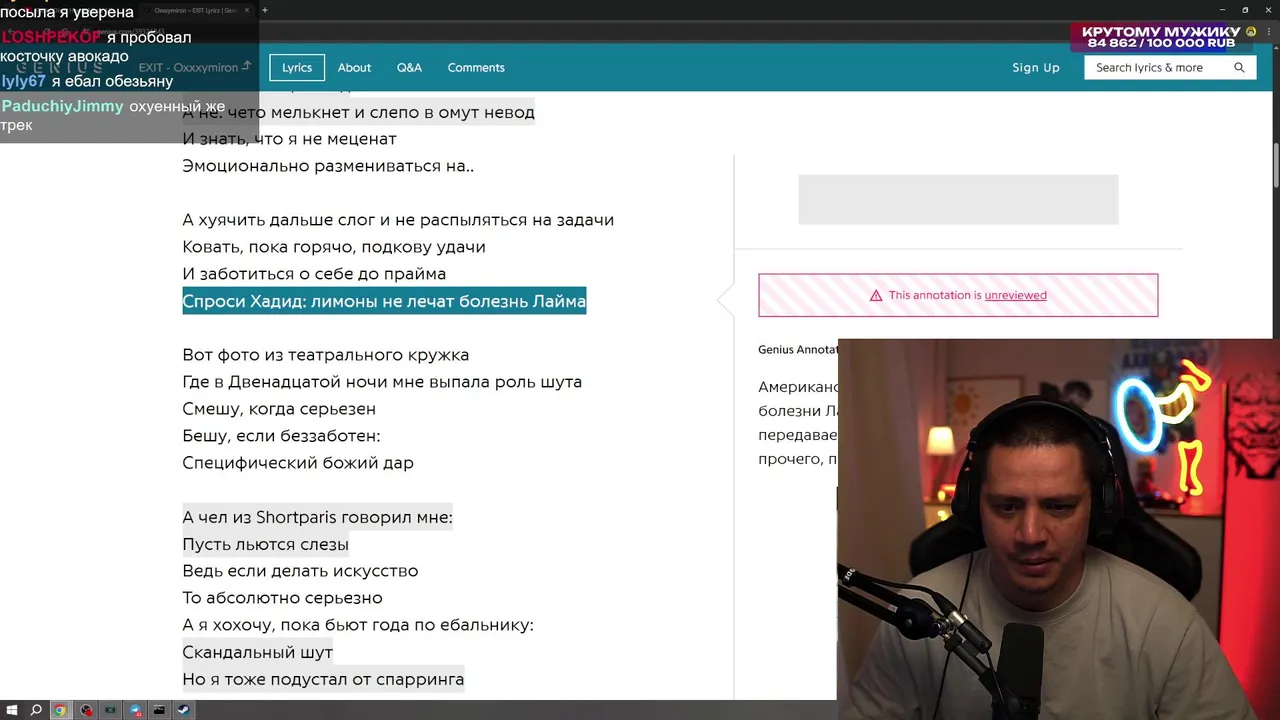
Task: Click text 'Смешу, когда серьезен'
Action: point(279,409)
